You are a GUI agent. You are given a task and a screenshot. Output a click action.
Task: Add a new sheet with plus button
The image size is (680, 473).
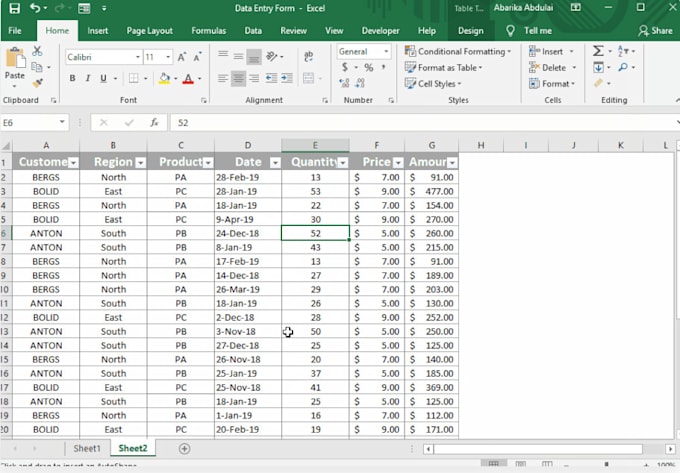tap(184, 449)
